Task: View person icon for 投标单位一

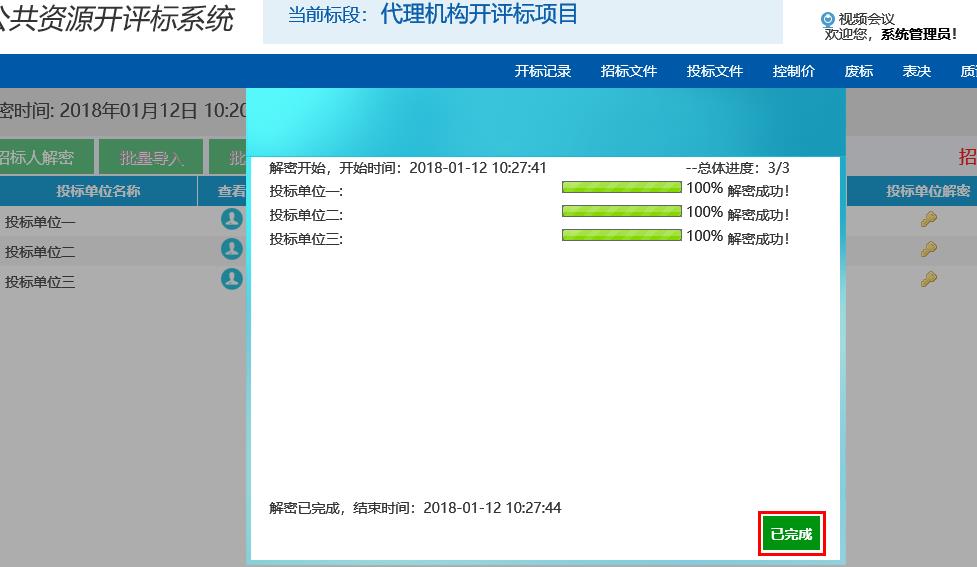Action: tap(232, 219)
